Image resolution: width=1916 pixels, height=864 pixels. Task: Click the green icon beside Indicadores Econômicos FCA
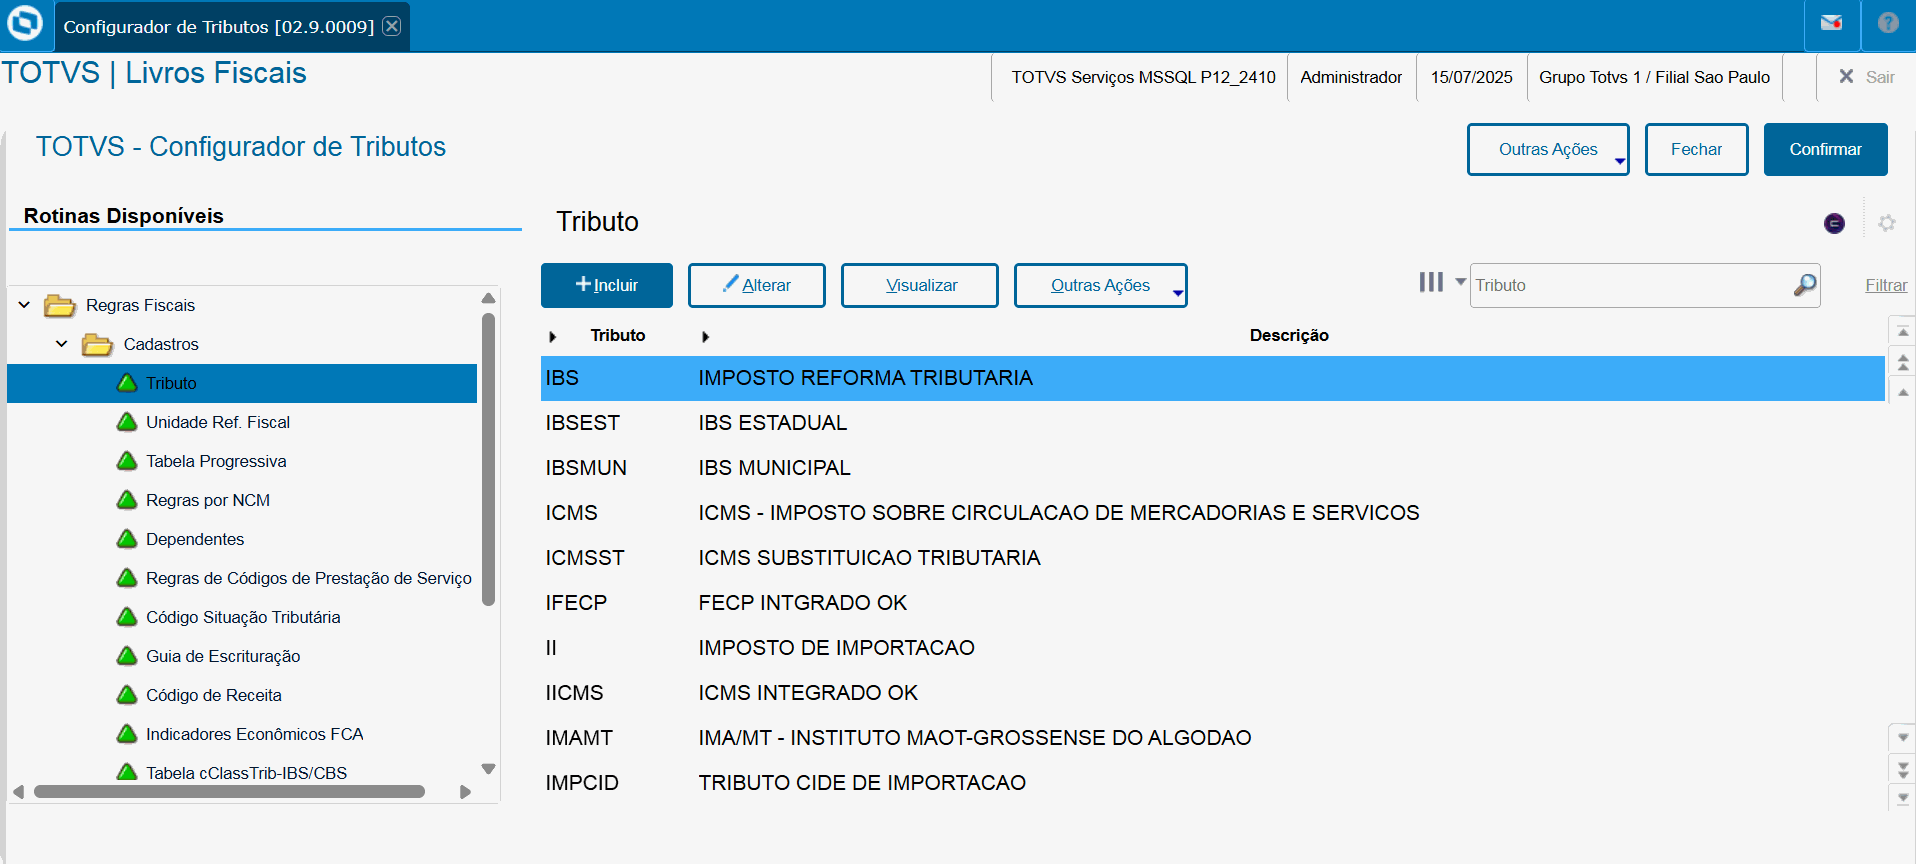127,734
